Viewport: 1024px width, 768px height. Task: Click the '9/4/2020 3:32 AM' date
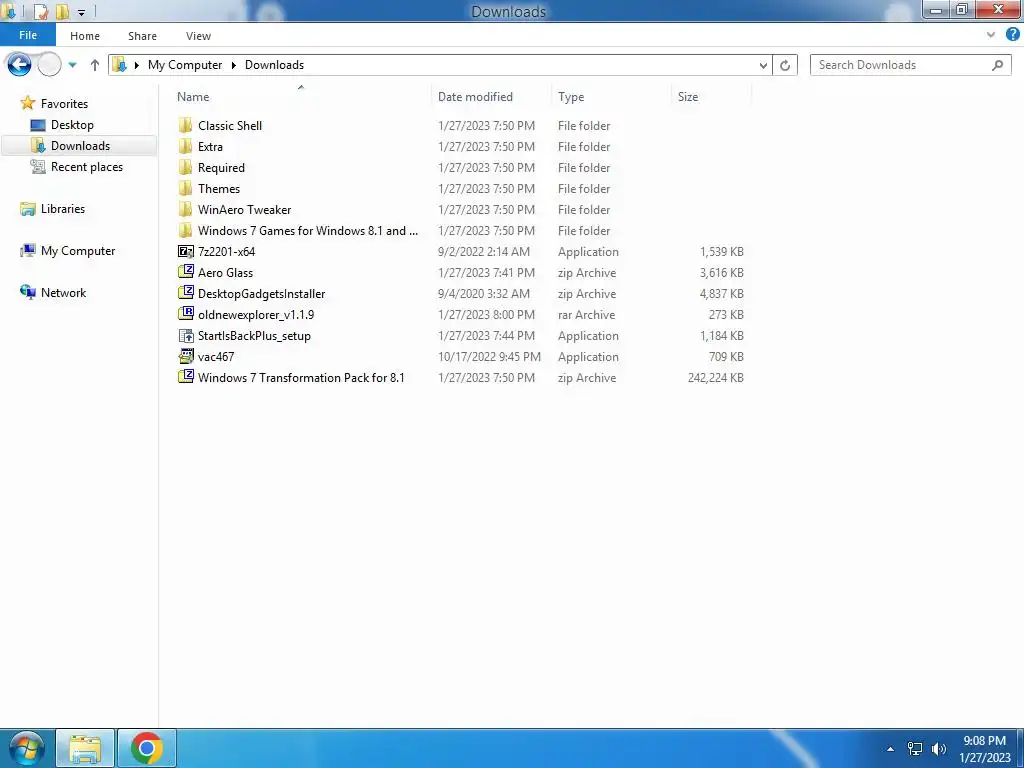tap(484, 294)
